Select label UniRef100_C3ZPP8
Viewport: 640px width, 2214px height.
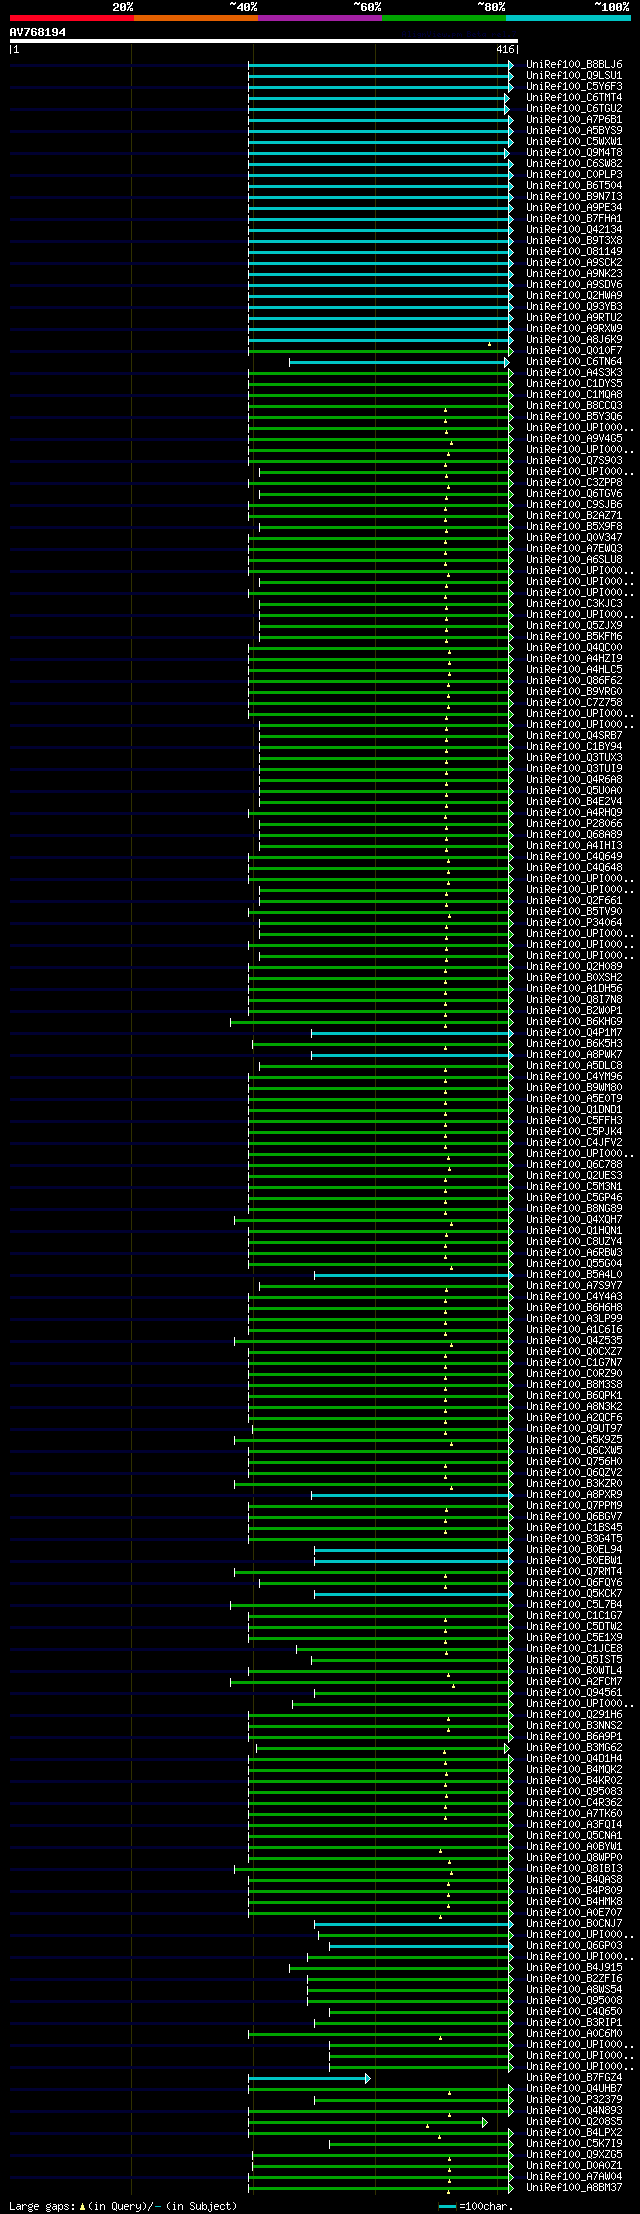tap(574, 482)
